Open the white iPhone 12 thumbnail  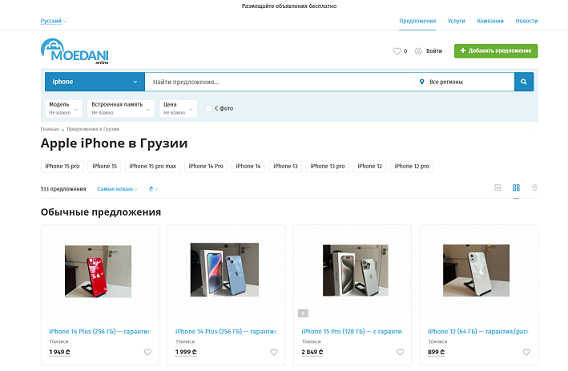pos(476,270)
